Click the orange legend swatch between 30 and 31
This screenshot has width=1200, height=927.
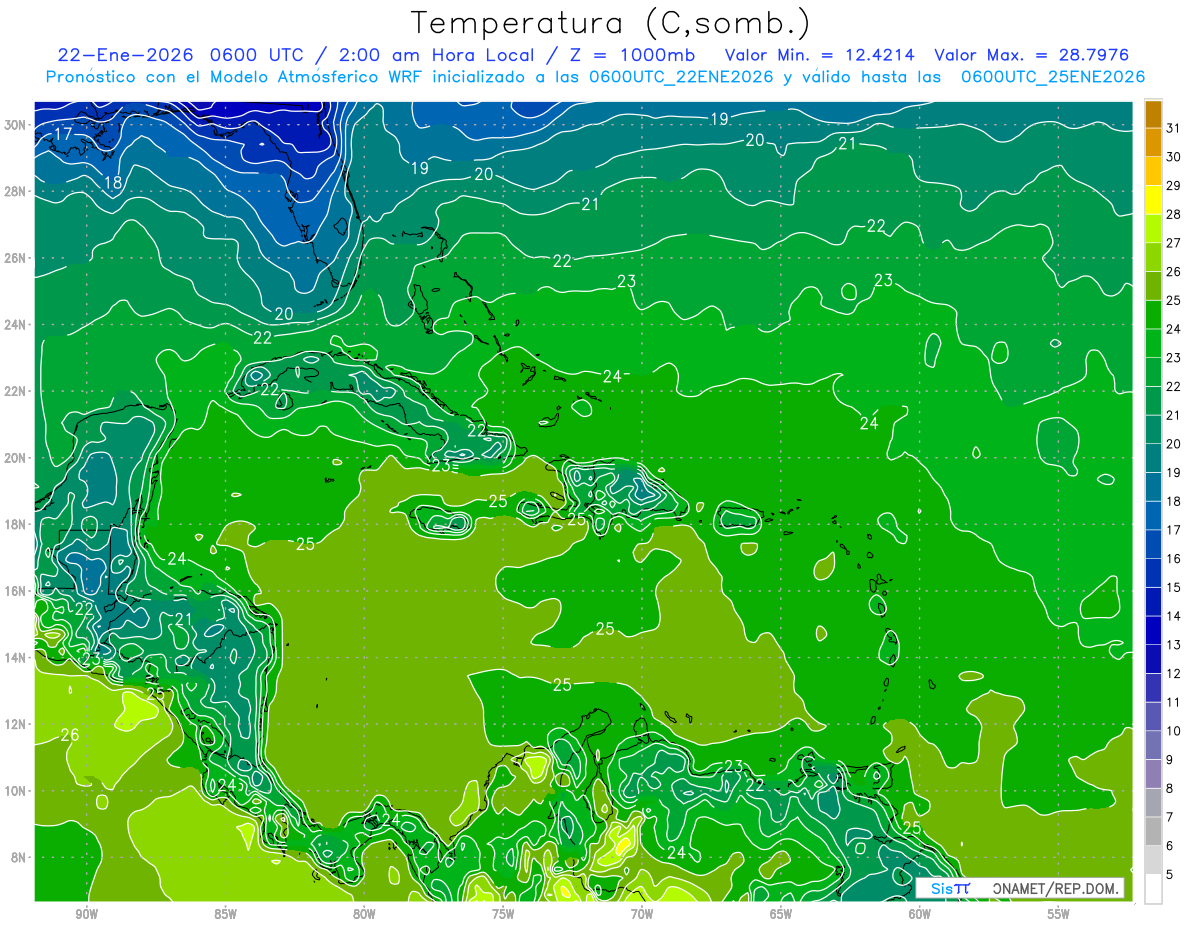(x=1153, y=144)
